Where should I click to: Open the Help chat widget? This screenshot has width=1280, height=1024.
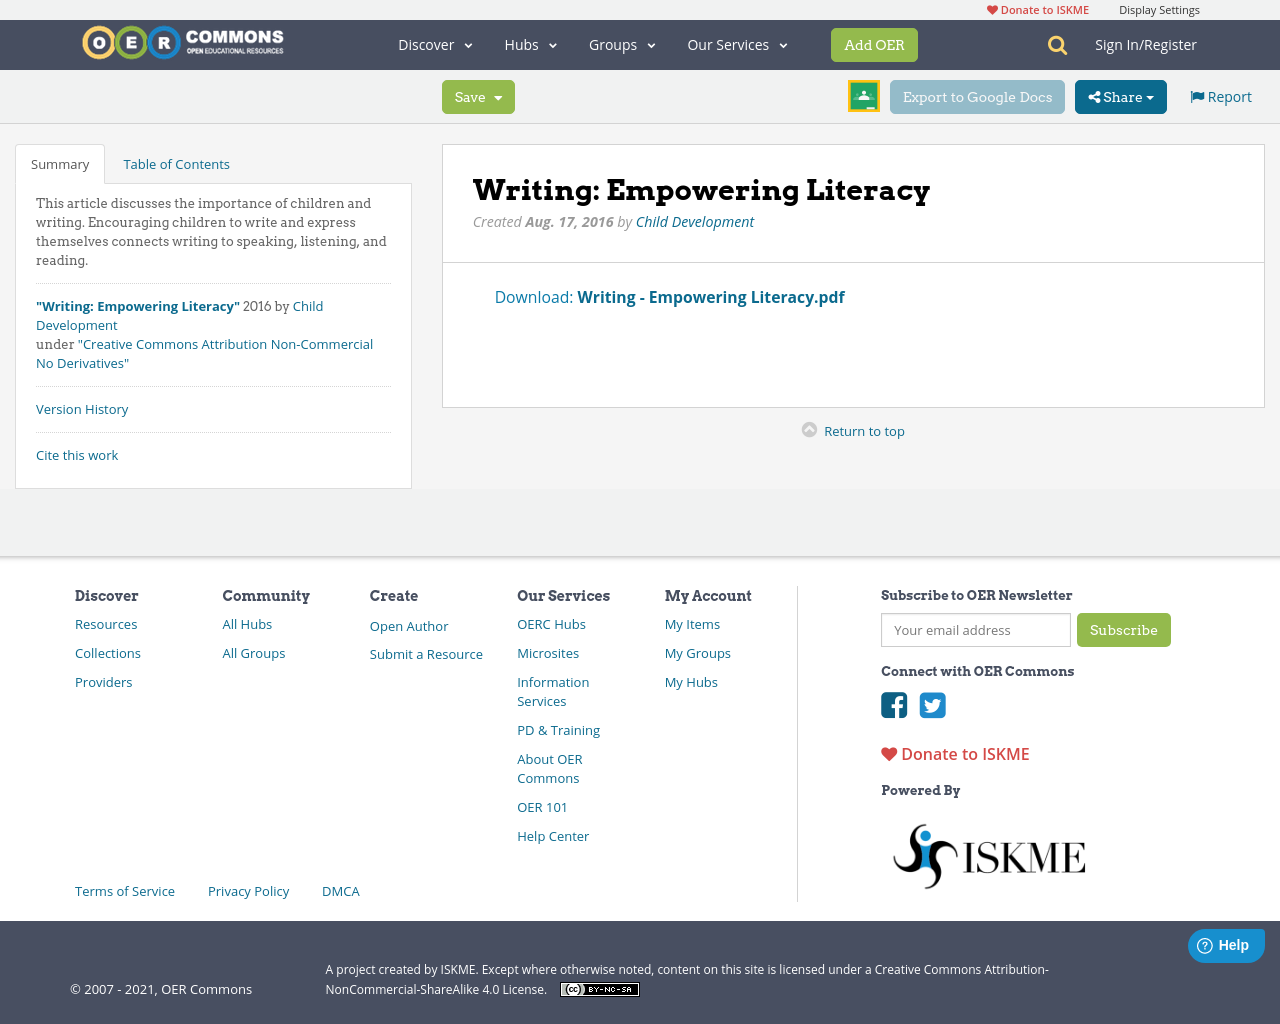click(1226, 945)
